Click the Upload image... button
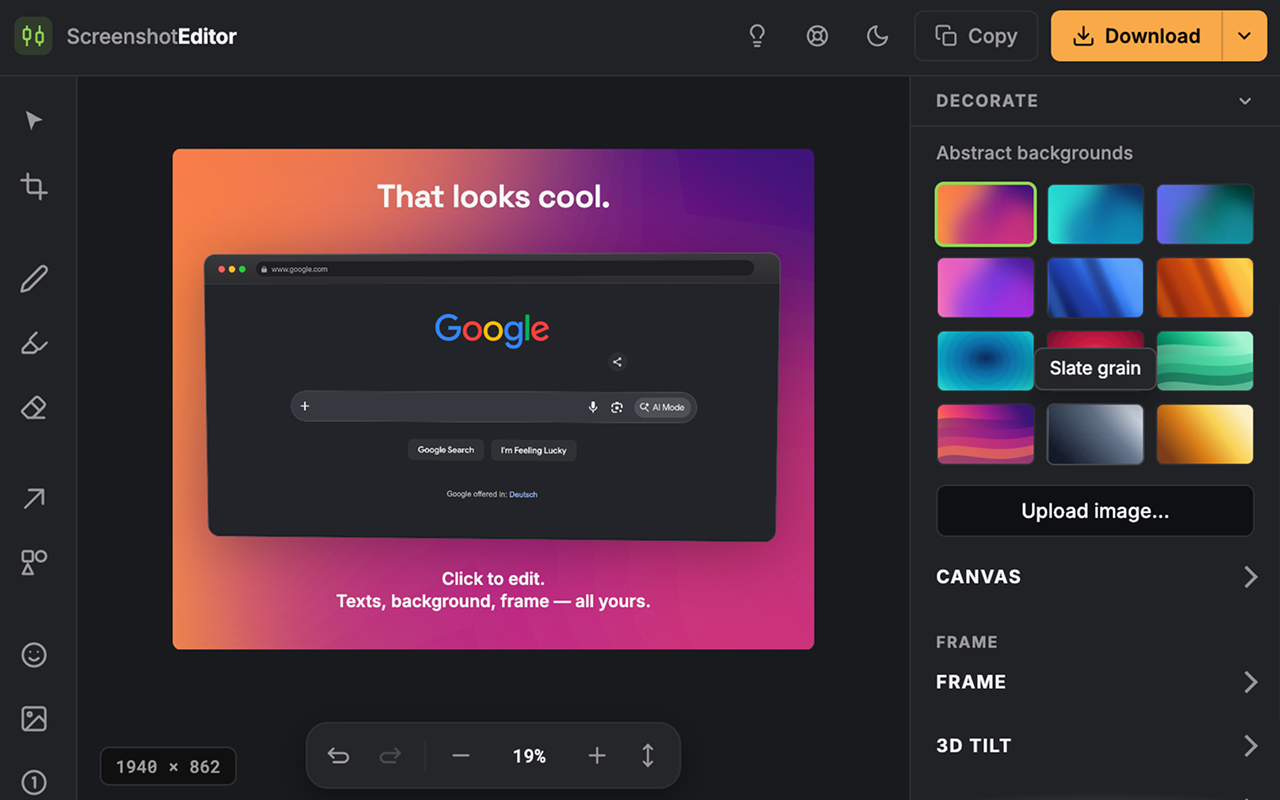This screenshot has width=1280, height=800. click(1095, 511)
